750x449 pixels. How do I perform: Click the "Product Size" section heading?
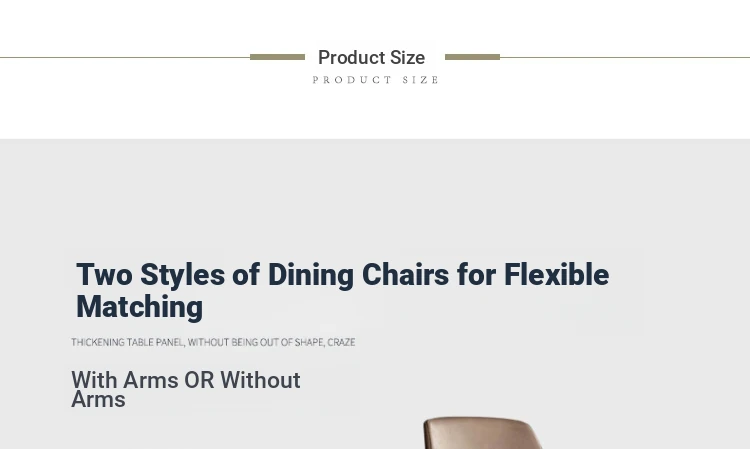tap(372, 58)
